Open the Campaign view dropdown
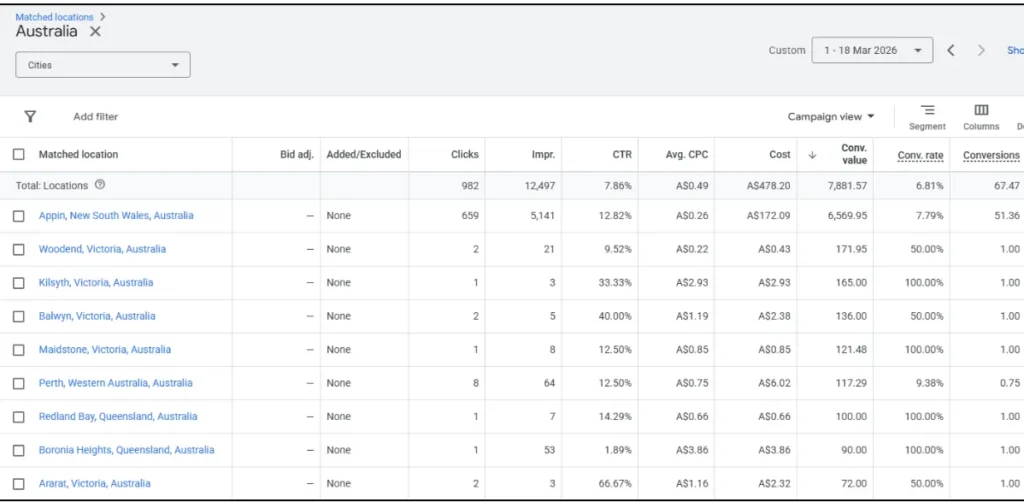 tap(831, 117)
